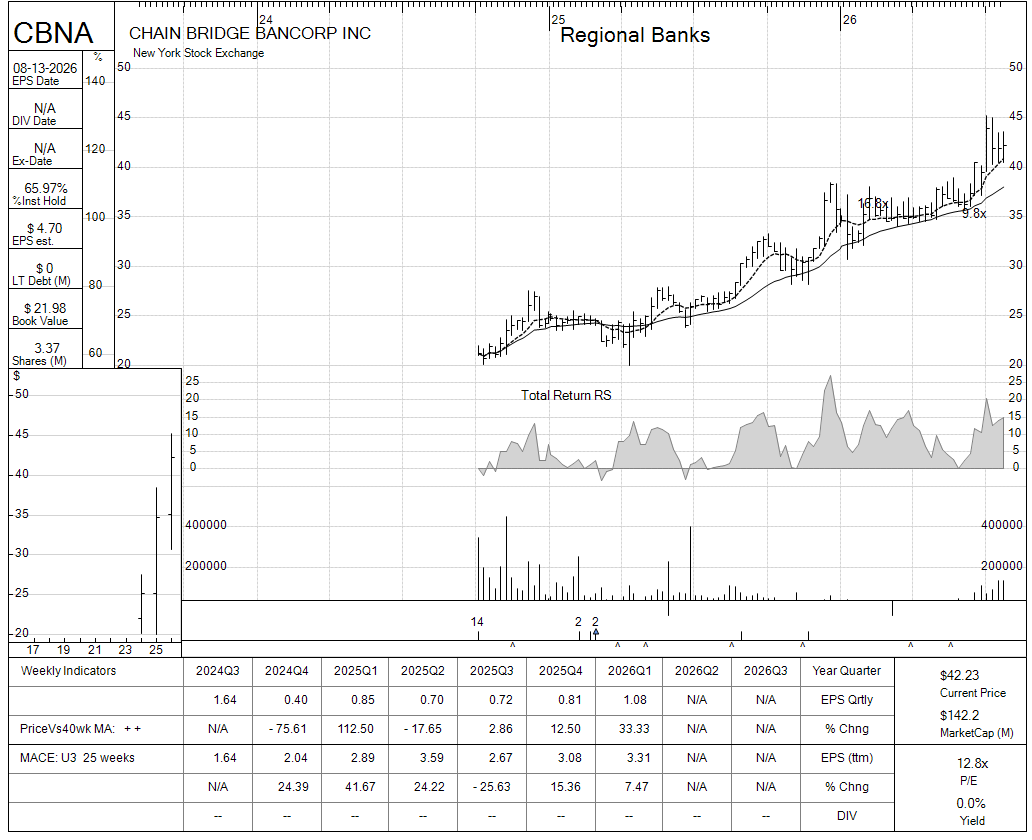
Task: Click the 41.67 ttm percent change cell
Action: coord(360,787)
